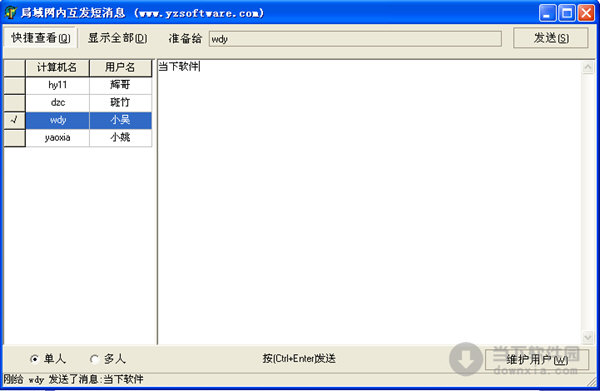Close the messaging window
600x391 pixels.
586,13
